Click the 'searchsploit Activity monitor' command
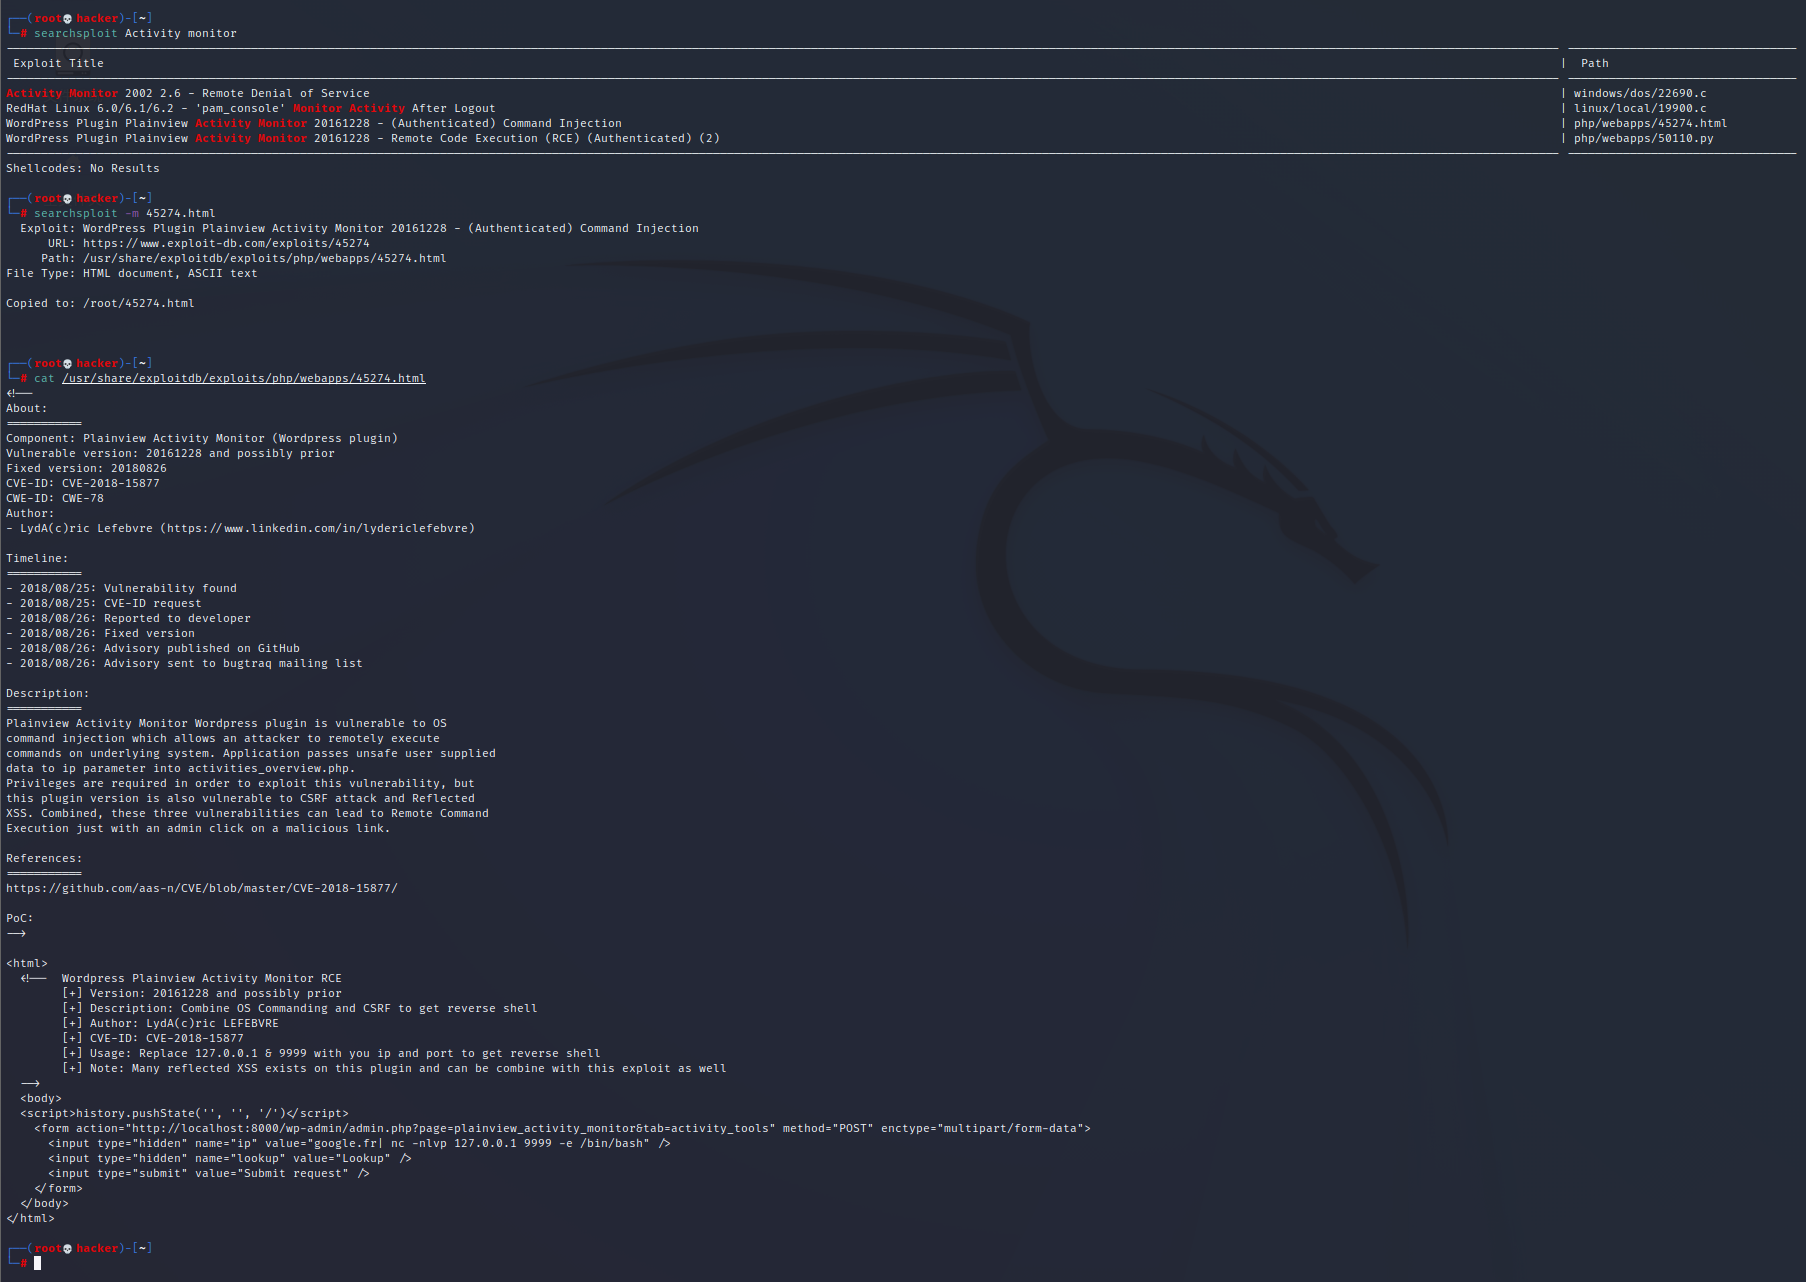This screenshot has width=1806, height=1282. tap(135, 33)
